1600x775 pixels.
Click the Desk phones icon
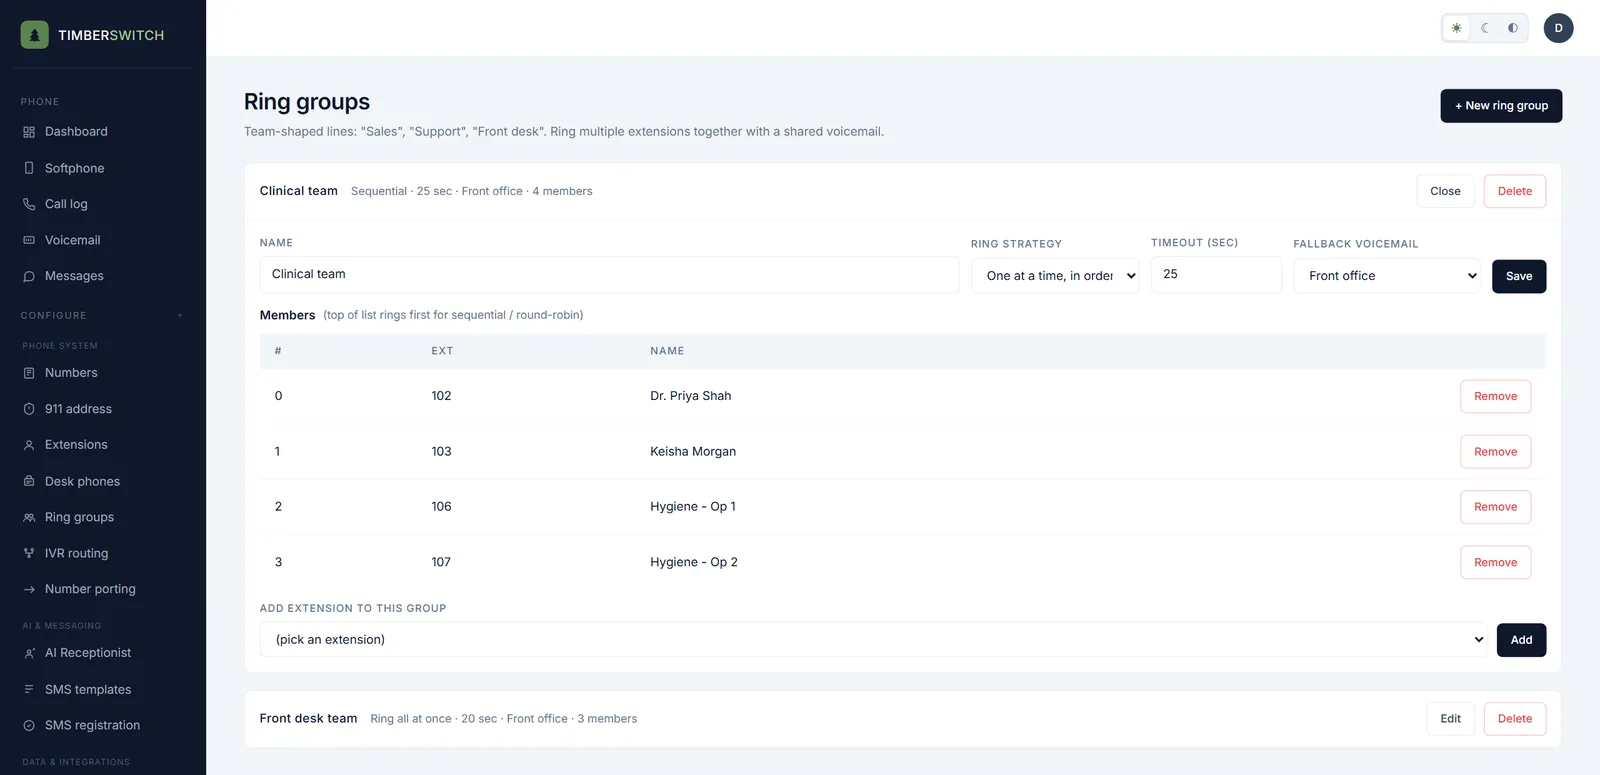click(29, 481)
